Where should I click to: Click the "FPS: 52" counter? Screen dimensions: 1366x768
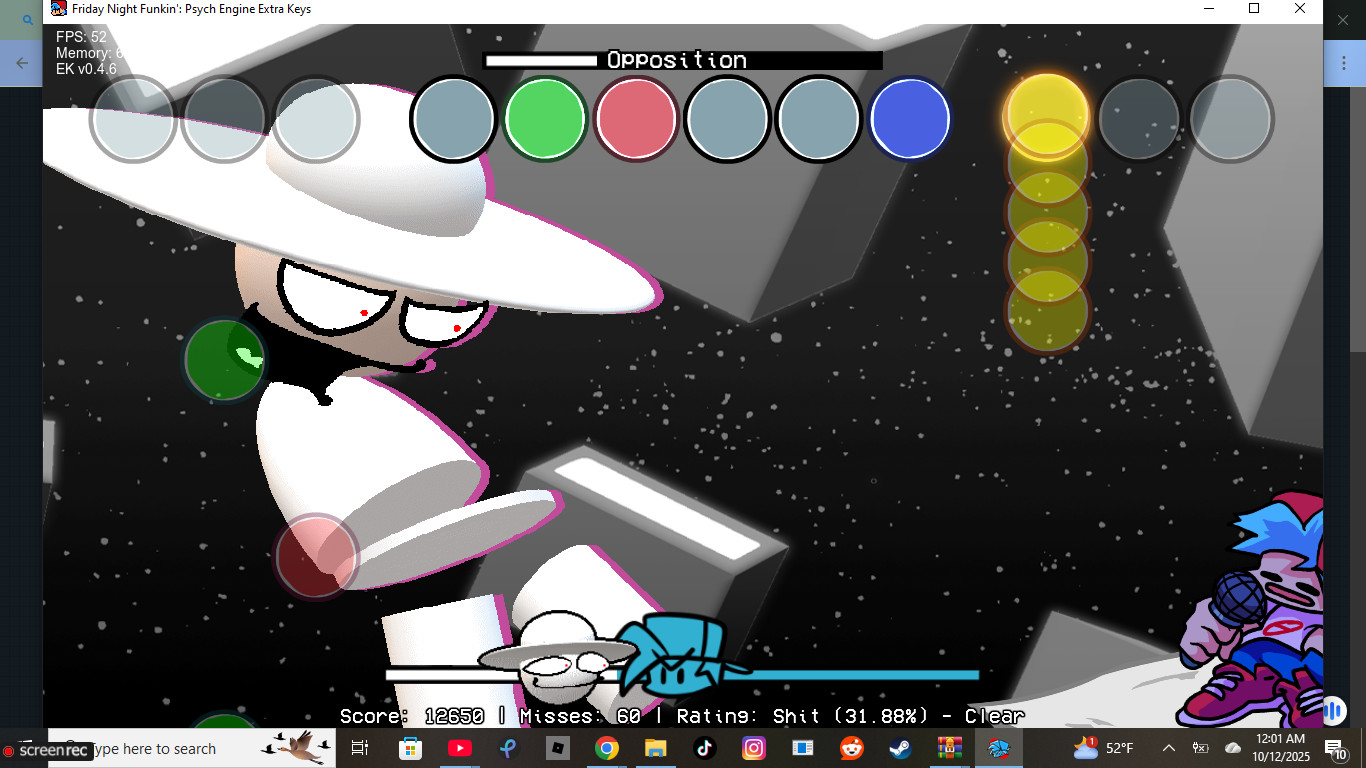[81, 37]
